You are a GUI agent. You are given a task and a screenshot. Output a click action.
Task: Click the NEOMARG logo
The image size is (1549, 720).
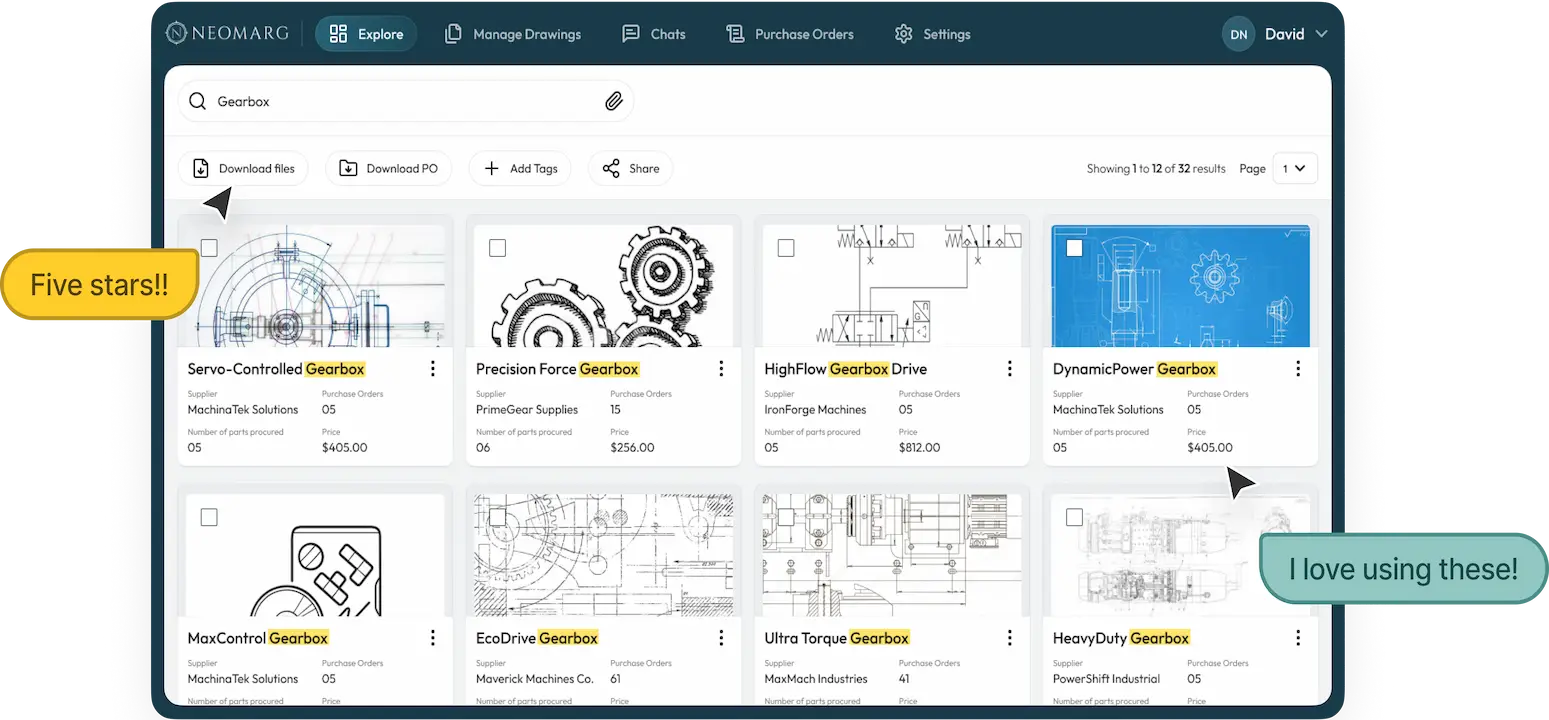click(x=227, y=32)
